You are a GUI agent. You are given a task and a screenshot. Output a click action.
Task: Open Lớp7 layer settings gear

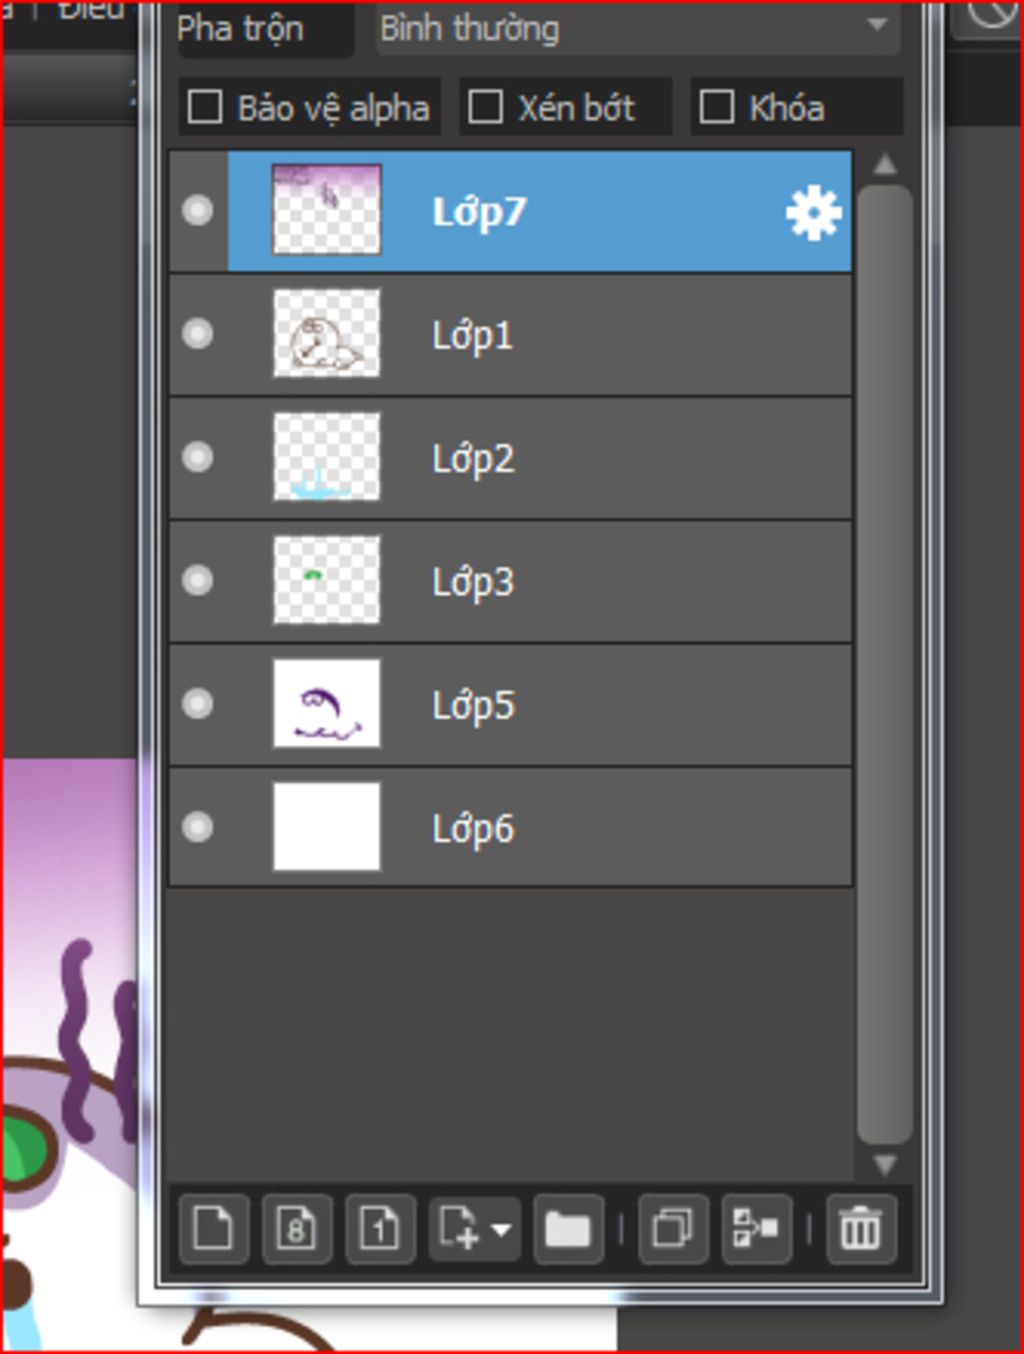pyautogui.click(x=813, y=212)
